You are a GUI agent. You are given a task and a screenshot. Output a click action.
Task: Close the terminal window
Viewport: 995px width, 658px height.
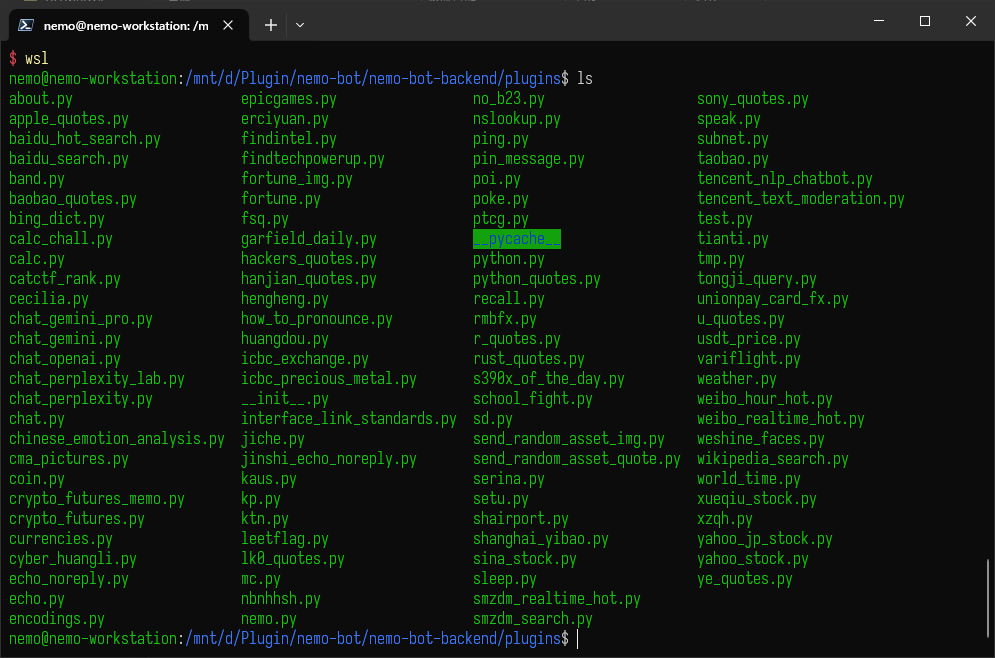[x=971, y=22]
